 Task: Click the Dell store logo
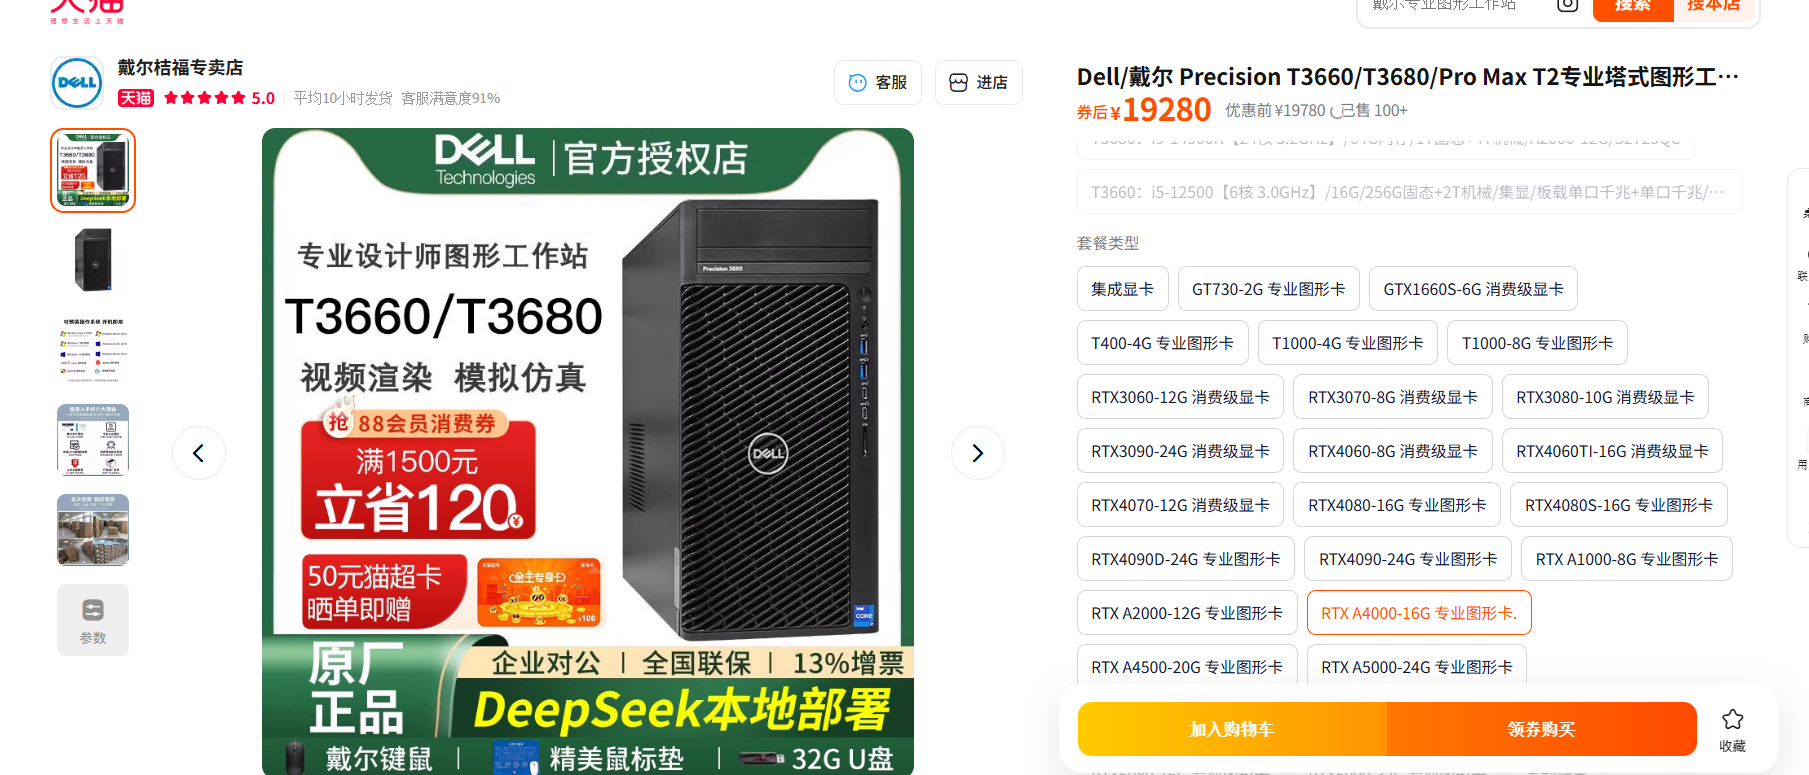point(77,83)
